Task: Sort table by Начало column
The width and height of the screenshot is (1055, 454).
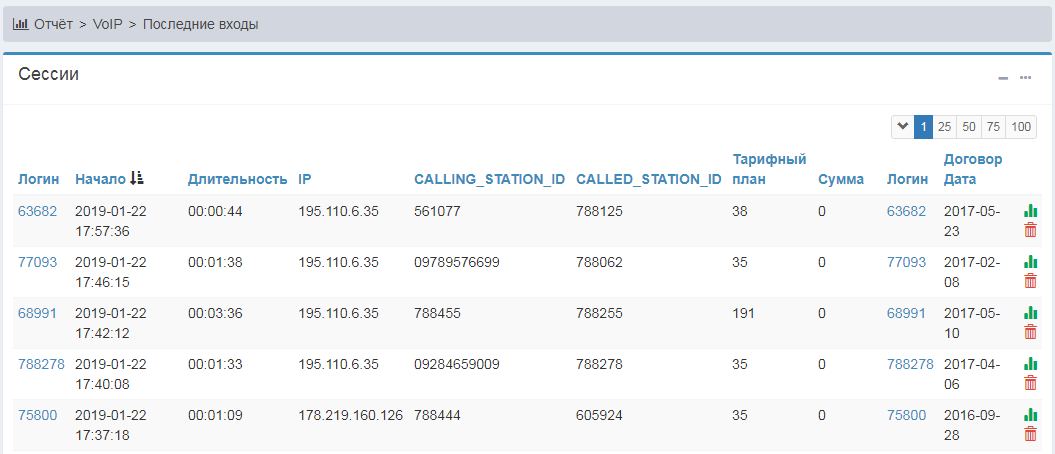Action: coord(100,179)
